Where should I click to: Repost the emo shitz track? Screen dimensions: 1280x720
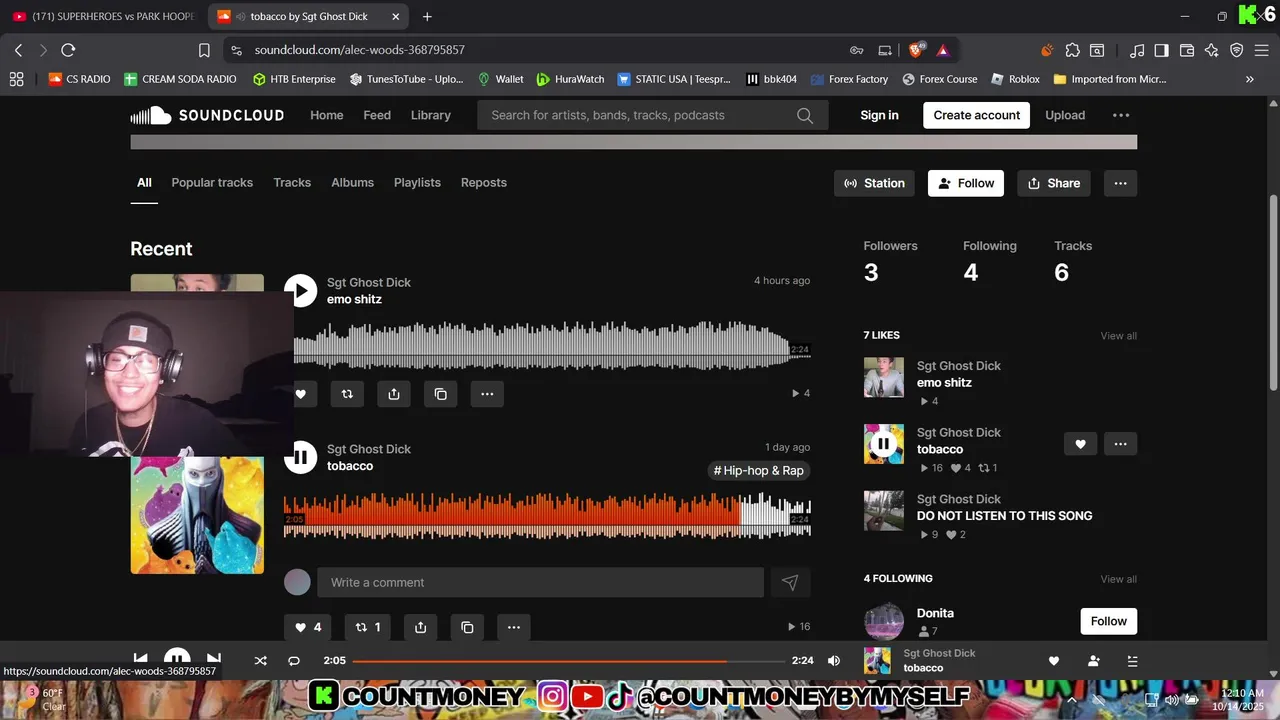[347, 394]
